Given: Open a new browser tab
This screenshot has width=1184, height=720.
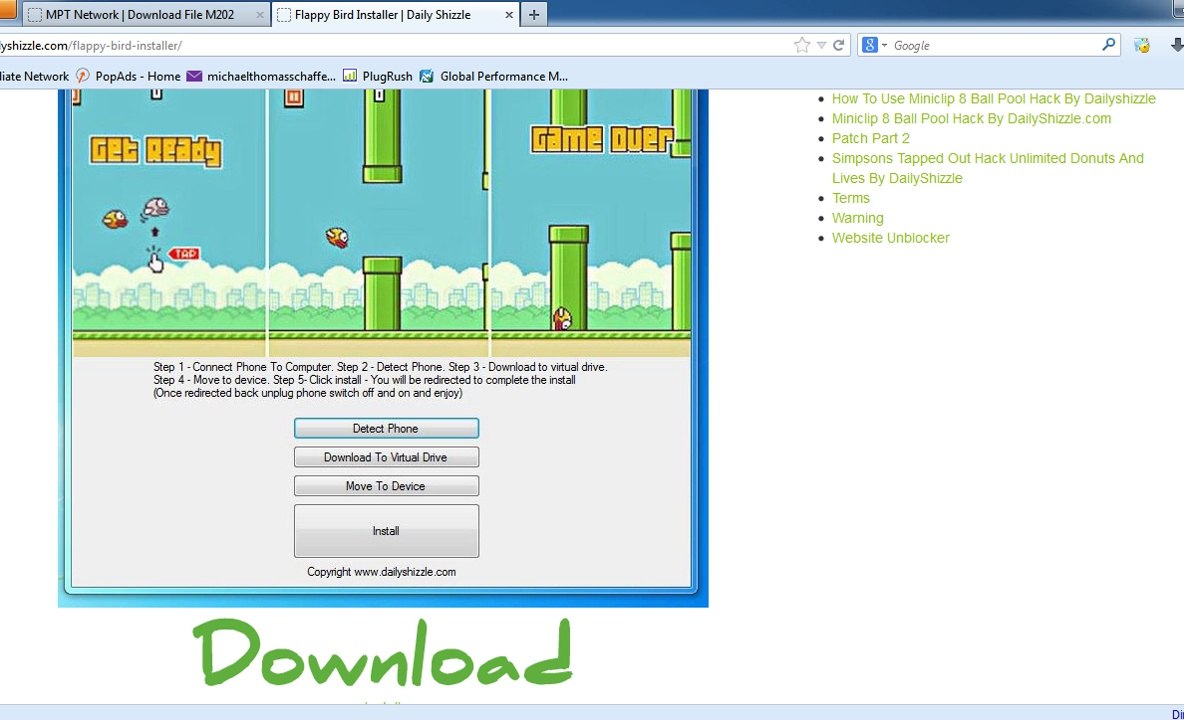Looking at the screenshot, I should 534,14.
